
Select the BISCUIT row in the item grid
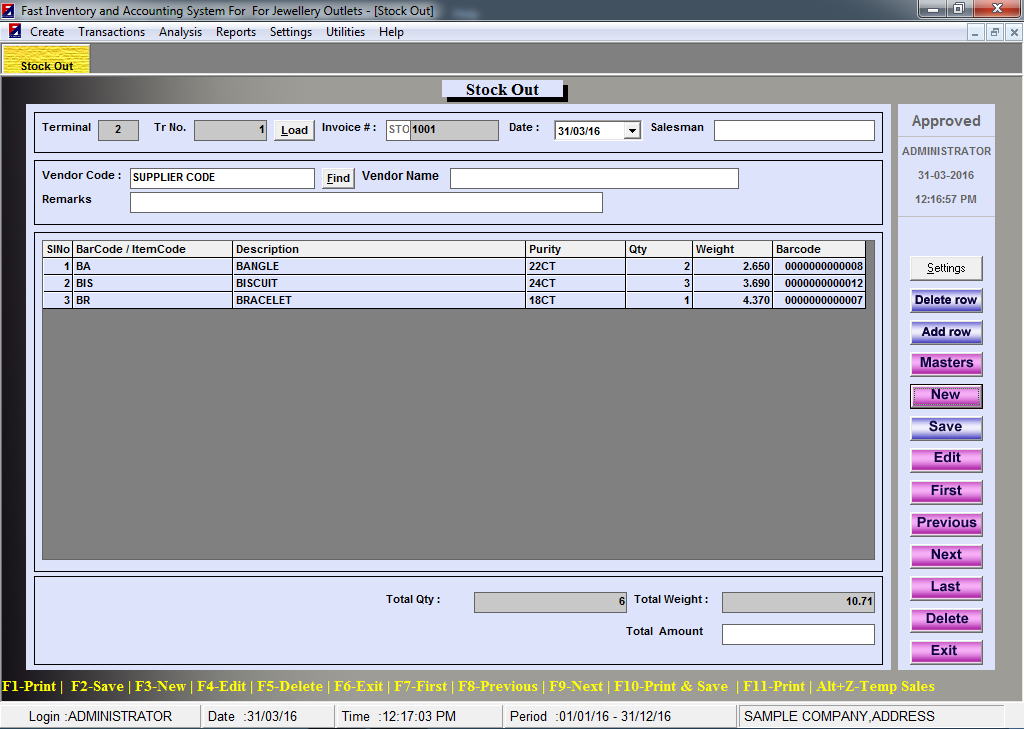[x=380, y=283]
